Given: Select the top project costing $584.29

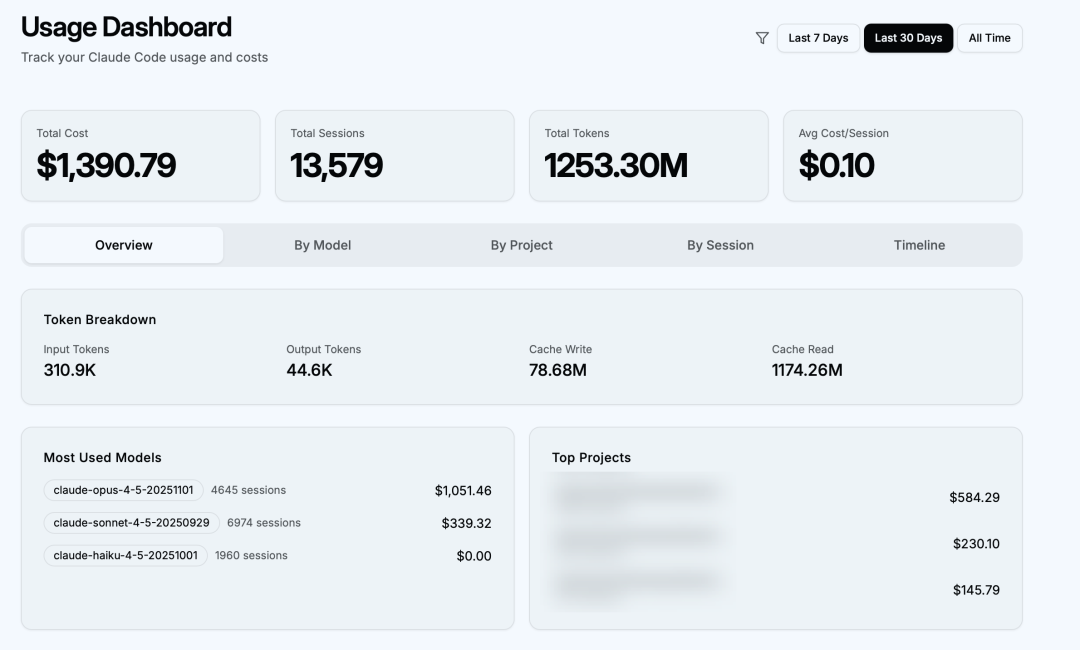Looking at the screenshot, I should tap(975, 496).
